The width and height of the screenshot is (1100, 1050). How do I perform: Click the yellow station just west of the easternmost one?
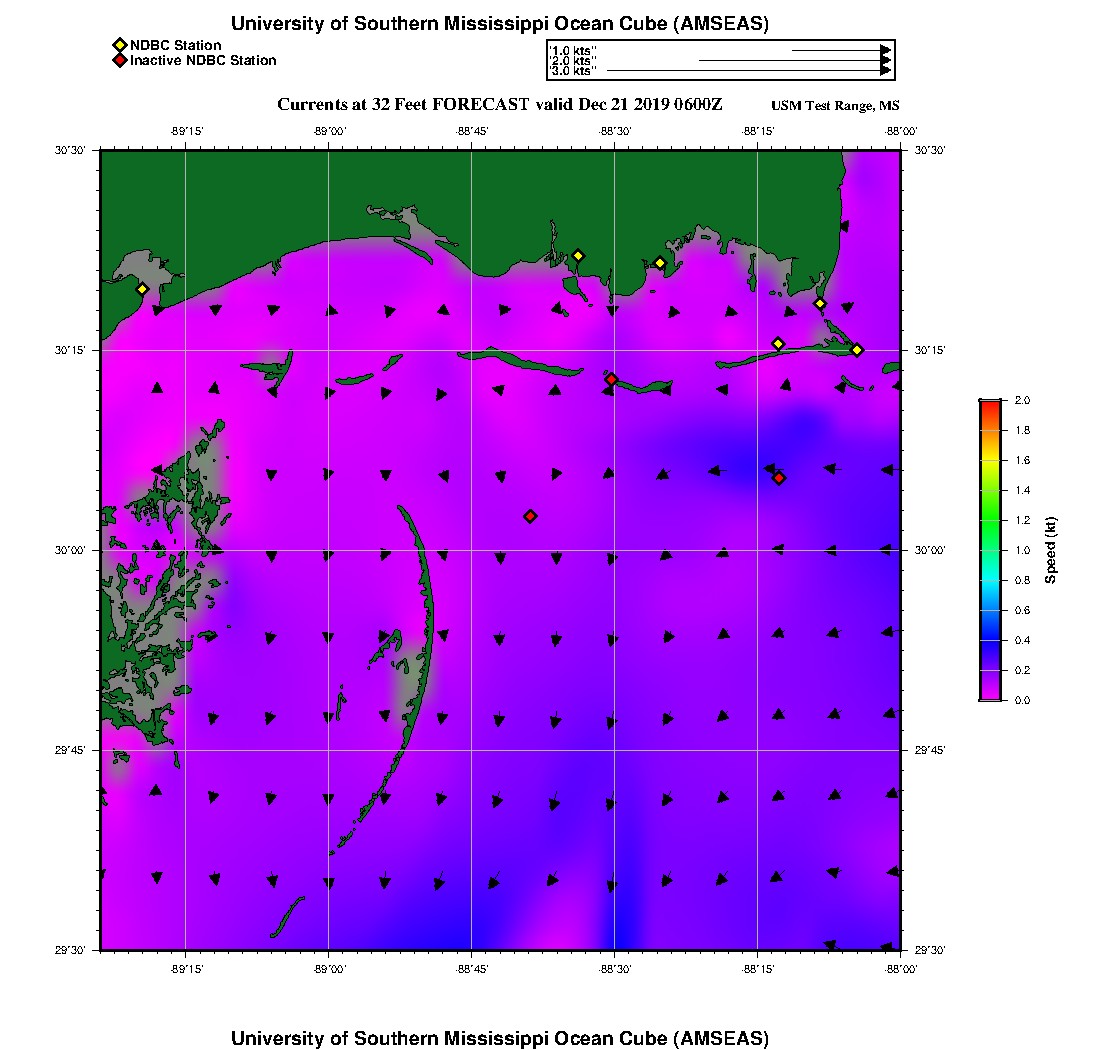coord(820,303)
